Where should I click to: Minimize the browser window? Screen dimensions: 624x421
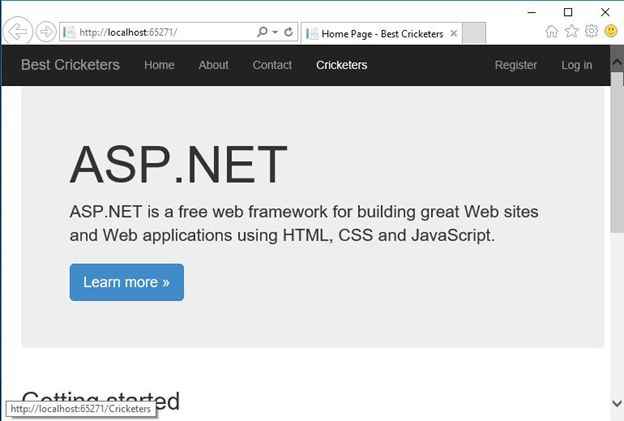click(x=532, y=12)
